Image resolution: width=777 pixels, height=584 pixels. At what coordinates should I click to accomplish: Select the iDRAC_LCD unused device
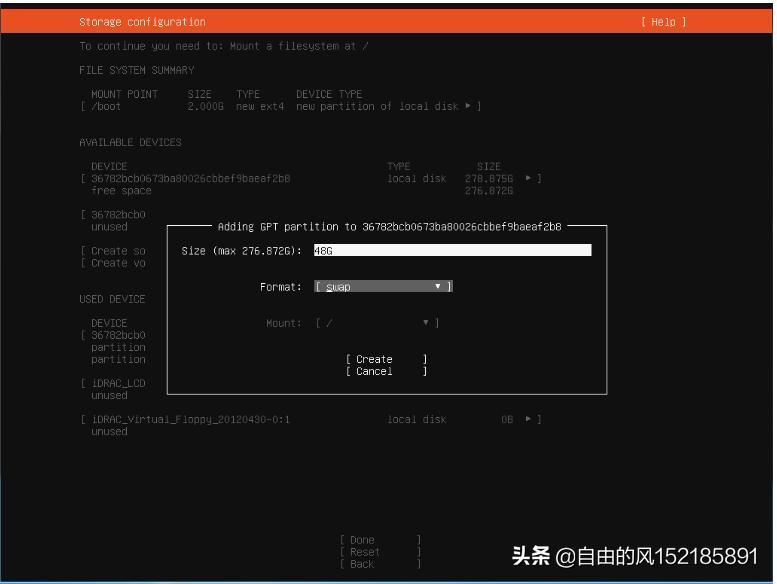coord(118,383)
